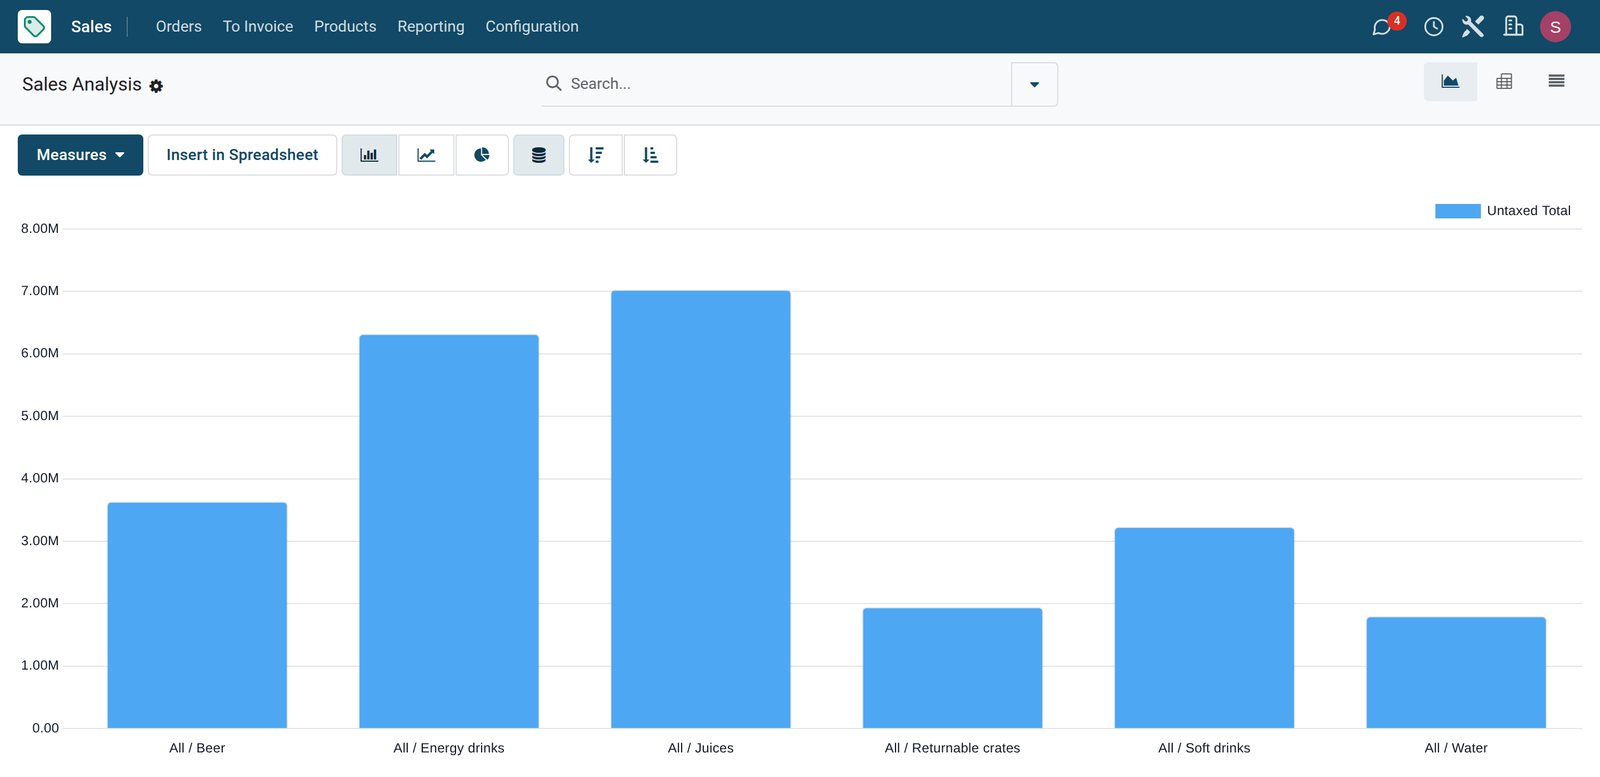Screen dimensions: 1600x777
Task: Open the Configuration menu
Action: [x=532, y=26]
